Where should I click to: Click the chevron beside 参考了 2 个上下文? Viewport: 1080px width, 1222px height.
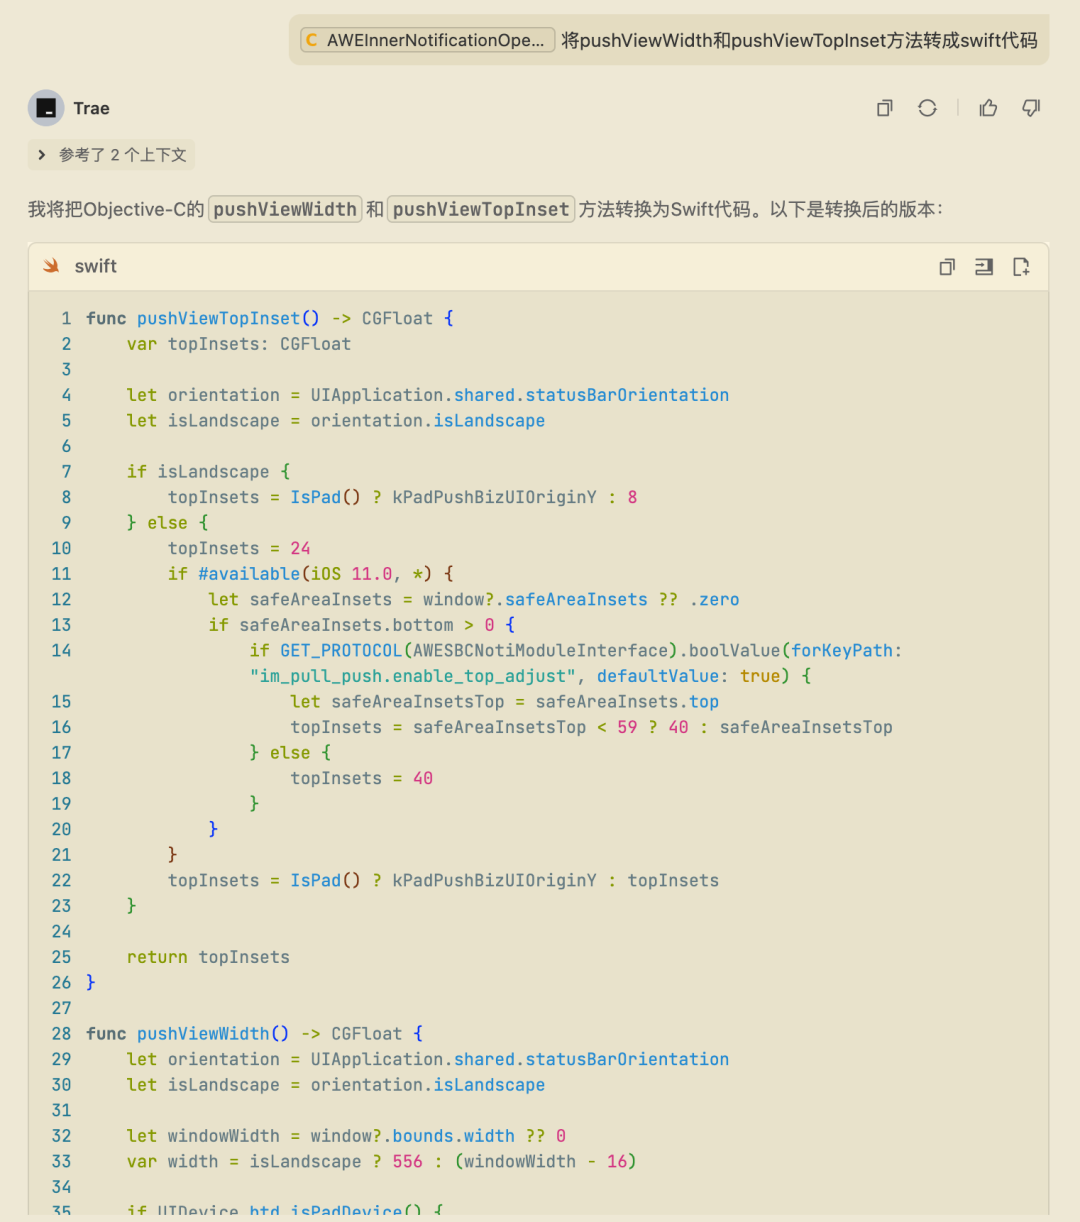pyautogui.click(x=42, y=155)
